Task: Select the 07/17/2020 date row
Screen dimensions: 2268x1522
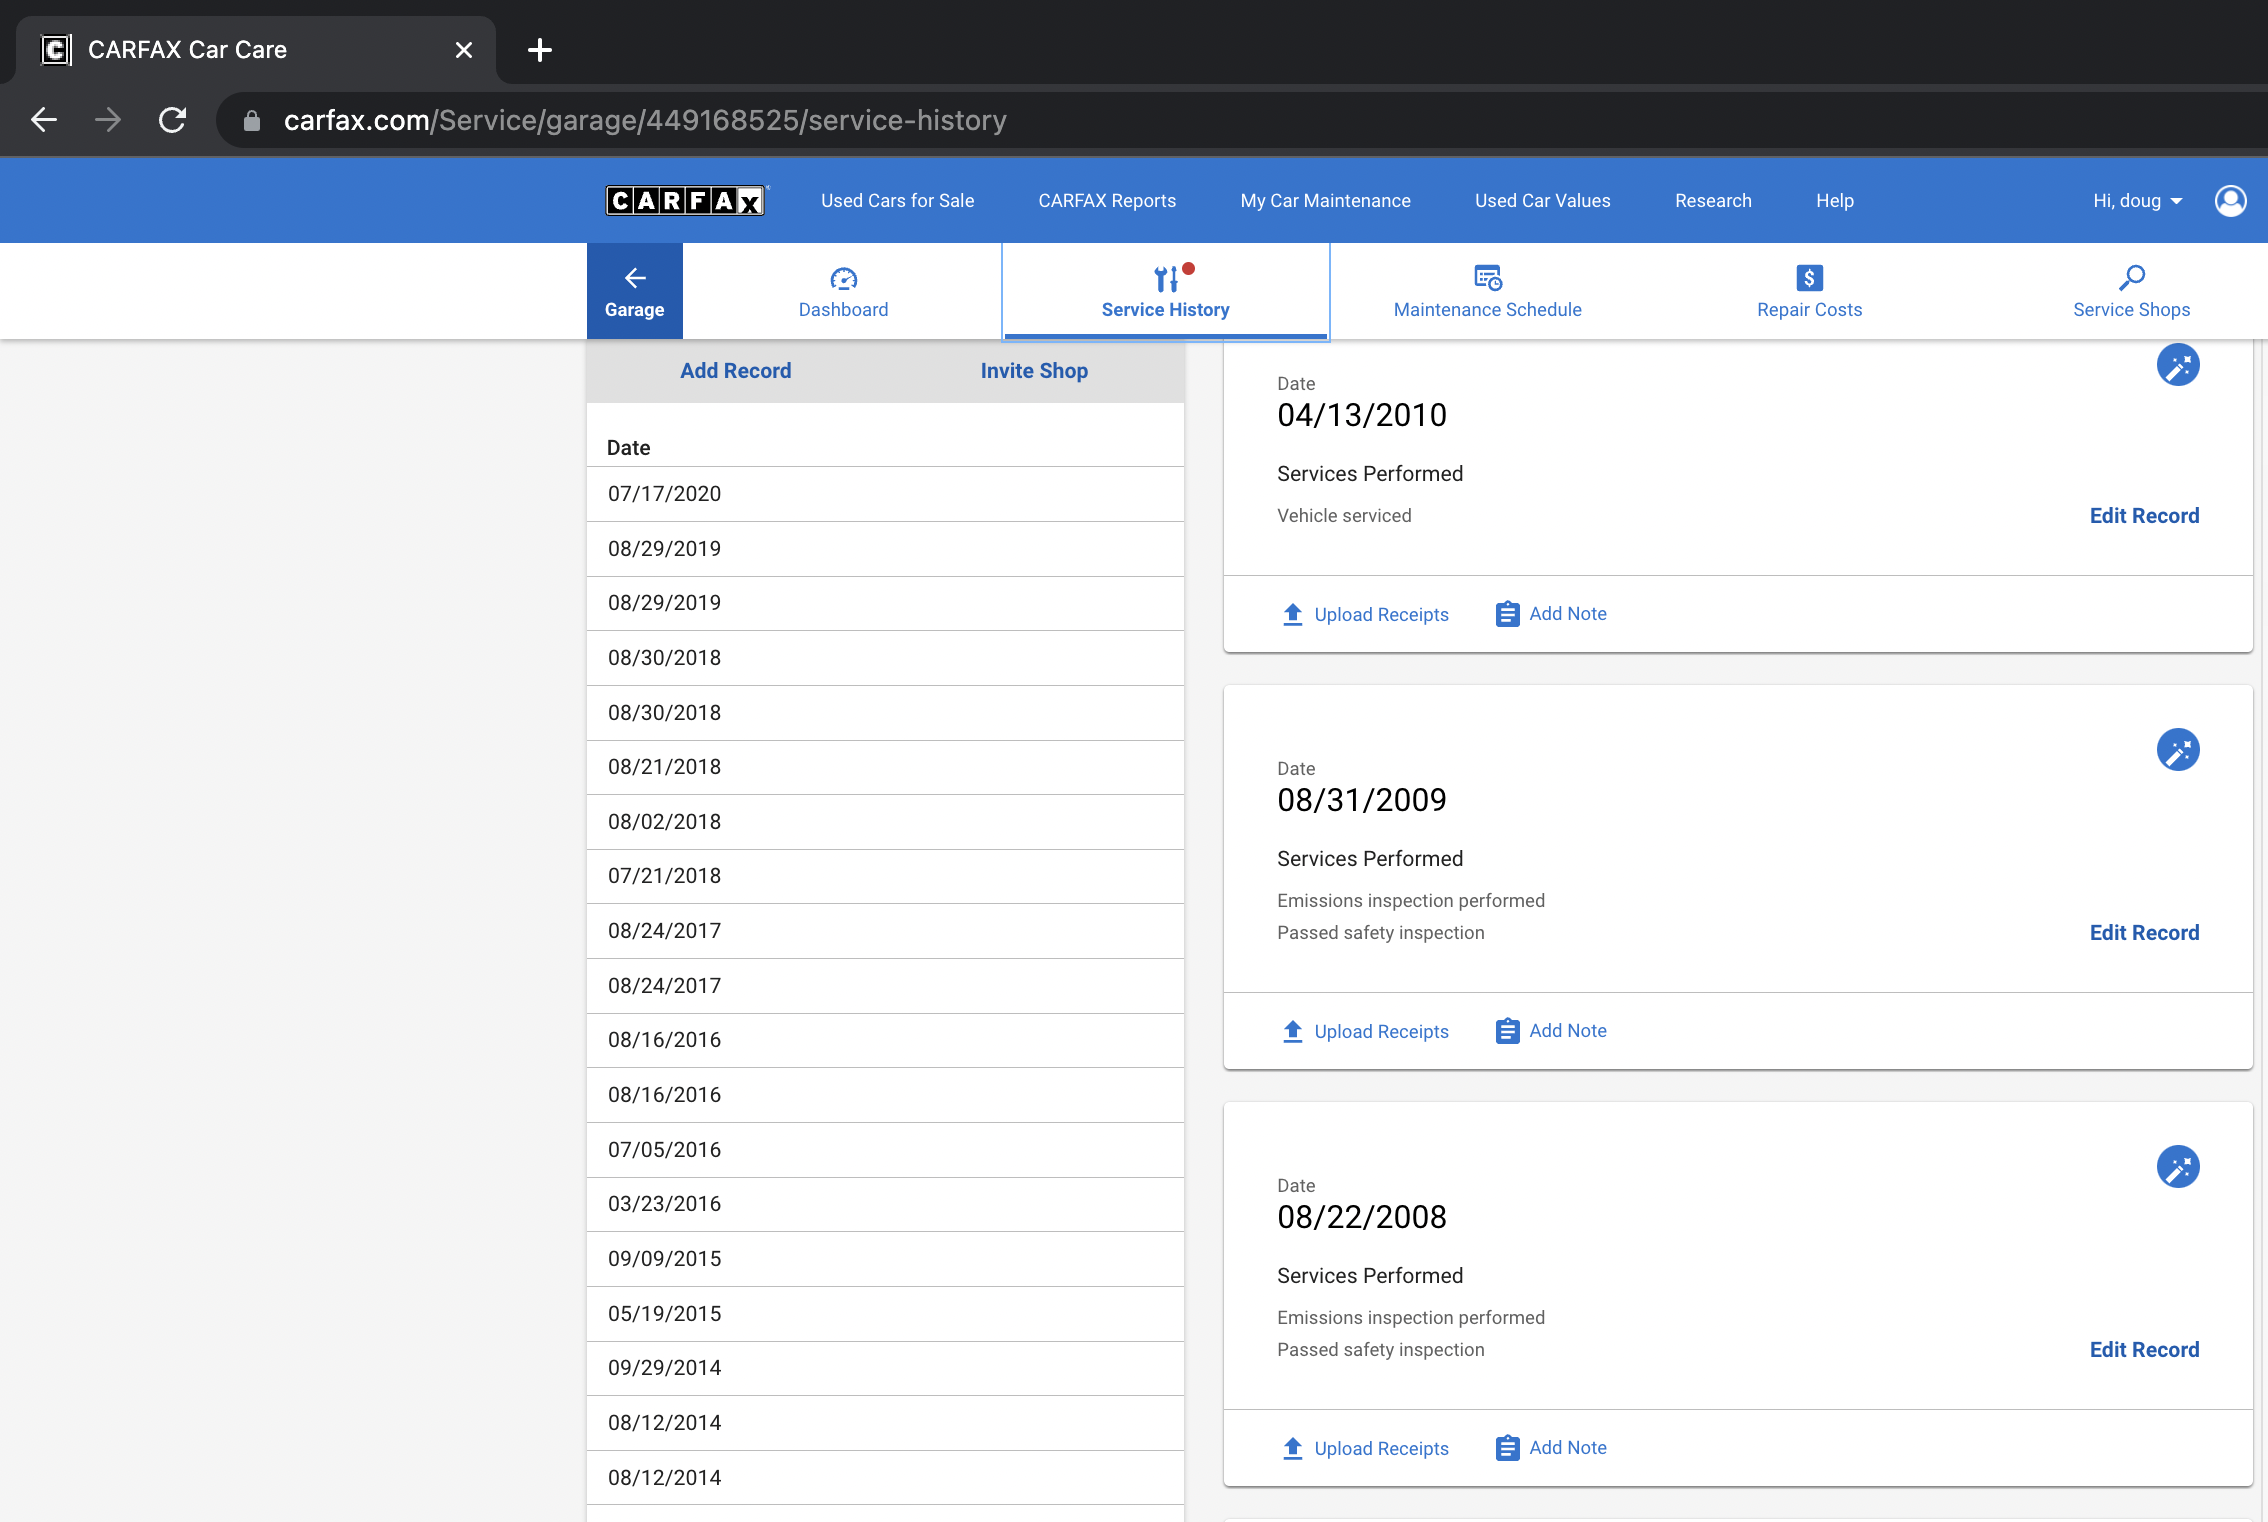Action: [885, 494]
